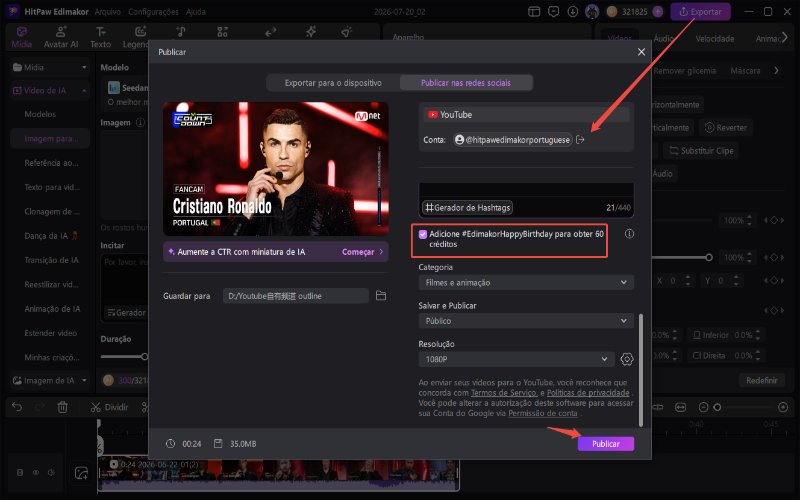Toggle the #EdimakorHappyBirthday credits checkbox

click(422, 234)
